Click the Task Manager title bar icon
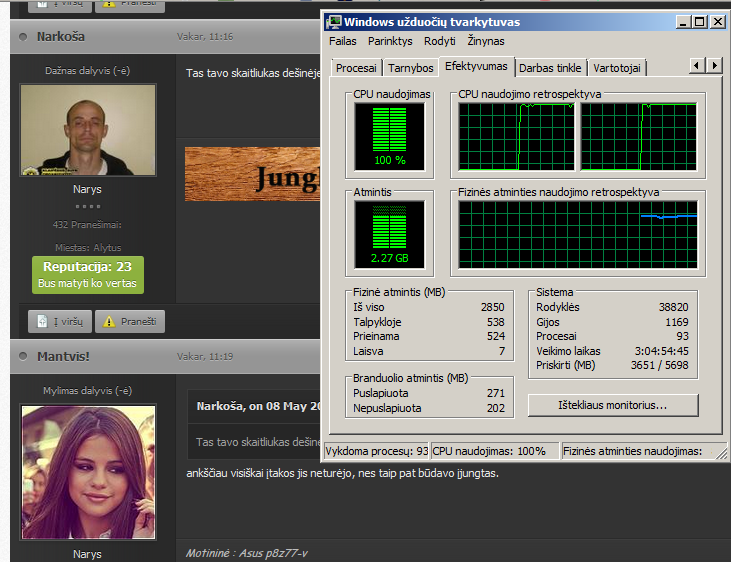 [334, 22]
